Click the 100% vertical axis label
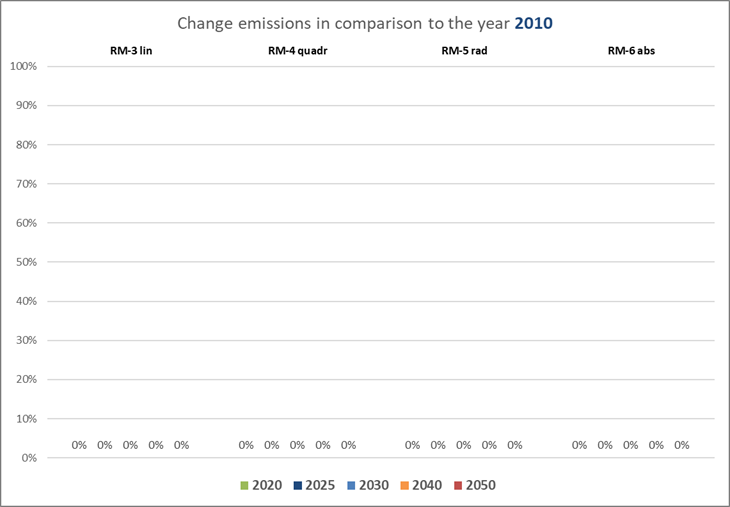Screen dimensions: 730x507 pyautogui.click(x=23, y=66)
